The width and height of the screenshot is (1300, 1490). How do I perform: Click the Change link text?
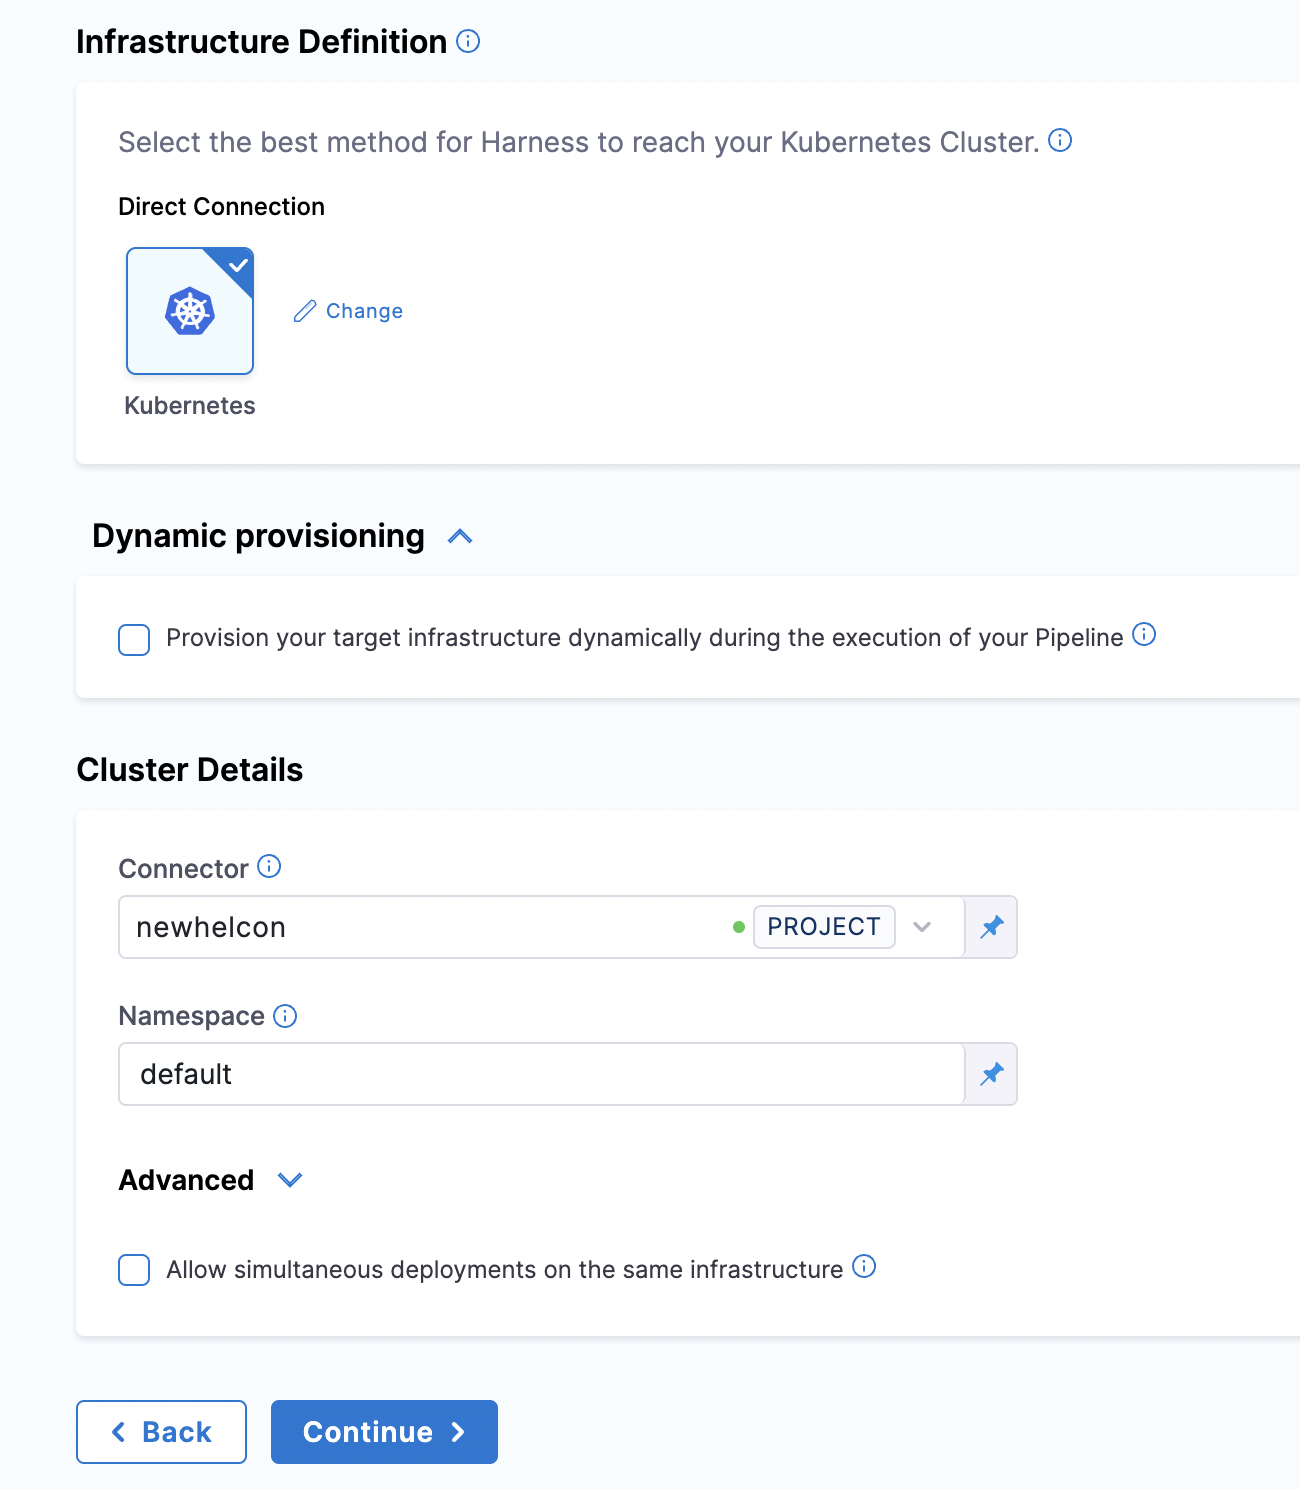364,311
